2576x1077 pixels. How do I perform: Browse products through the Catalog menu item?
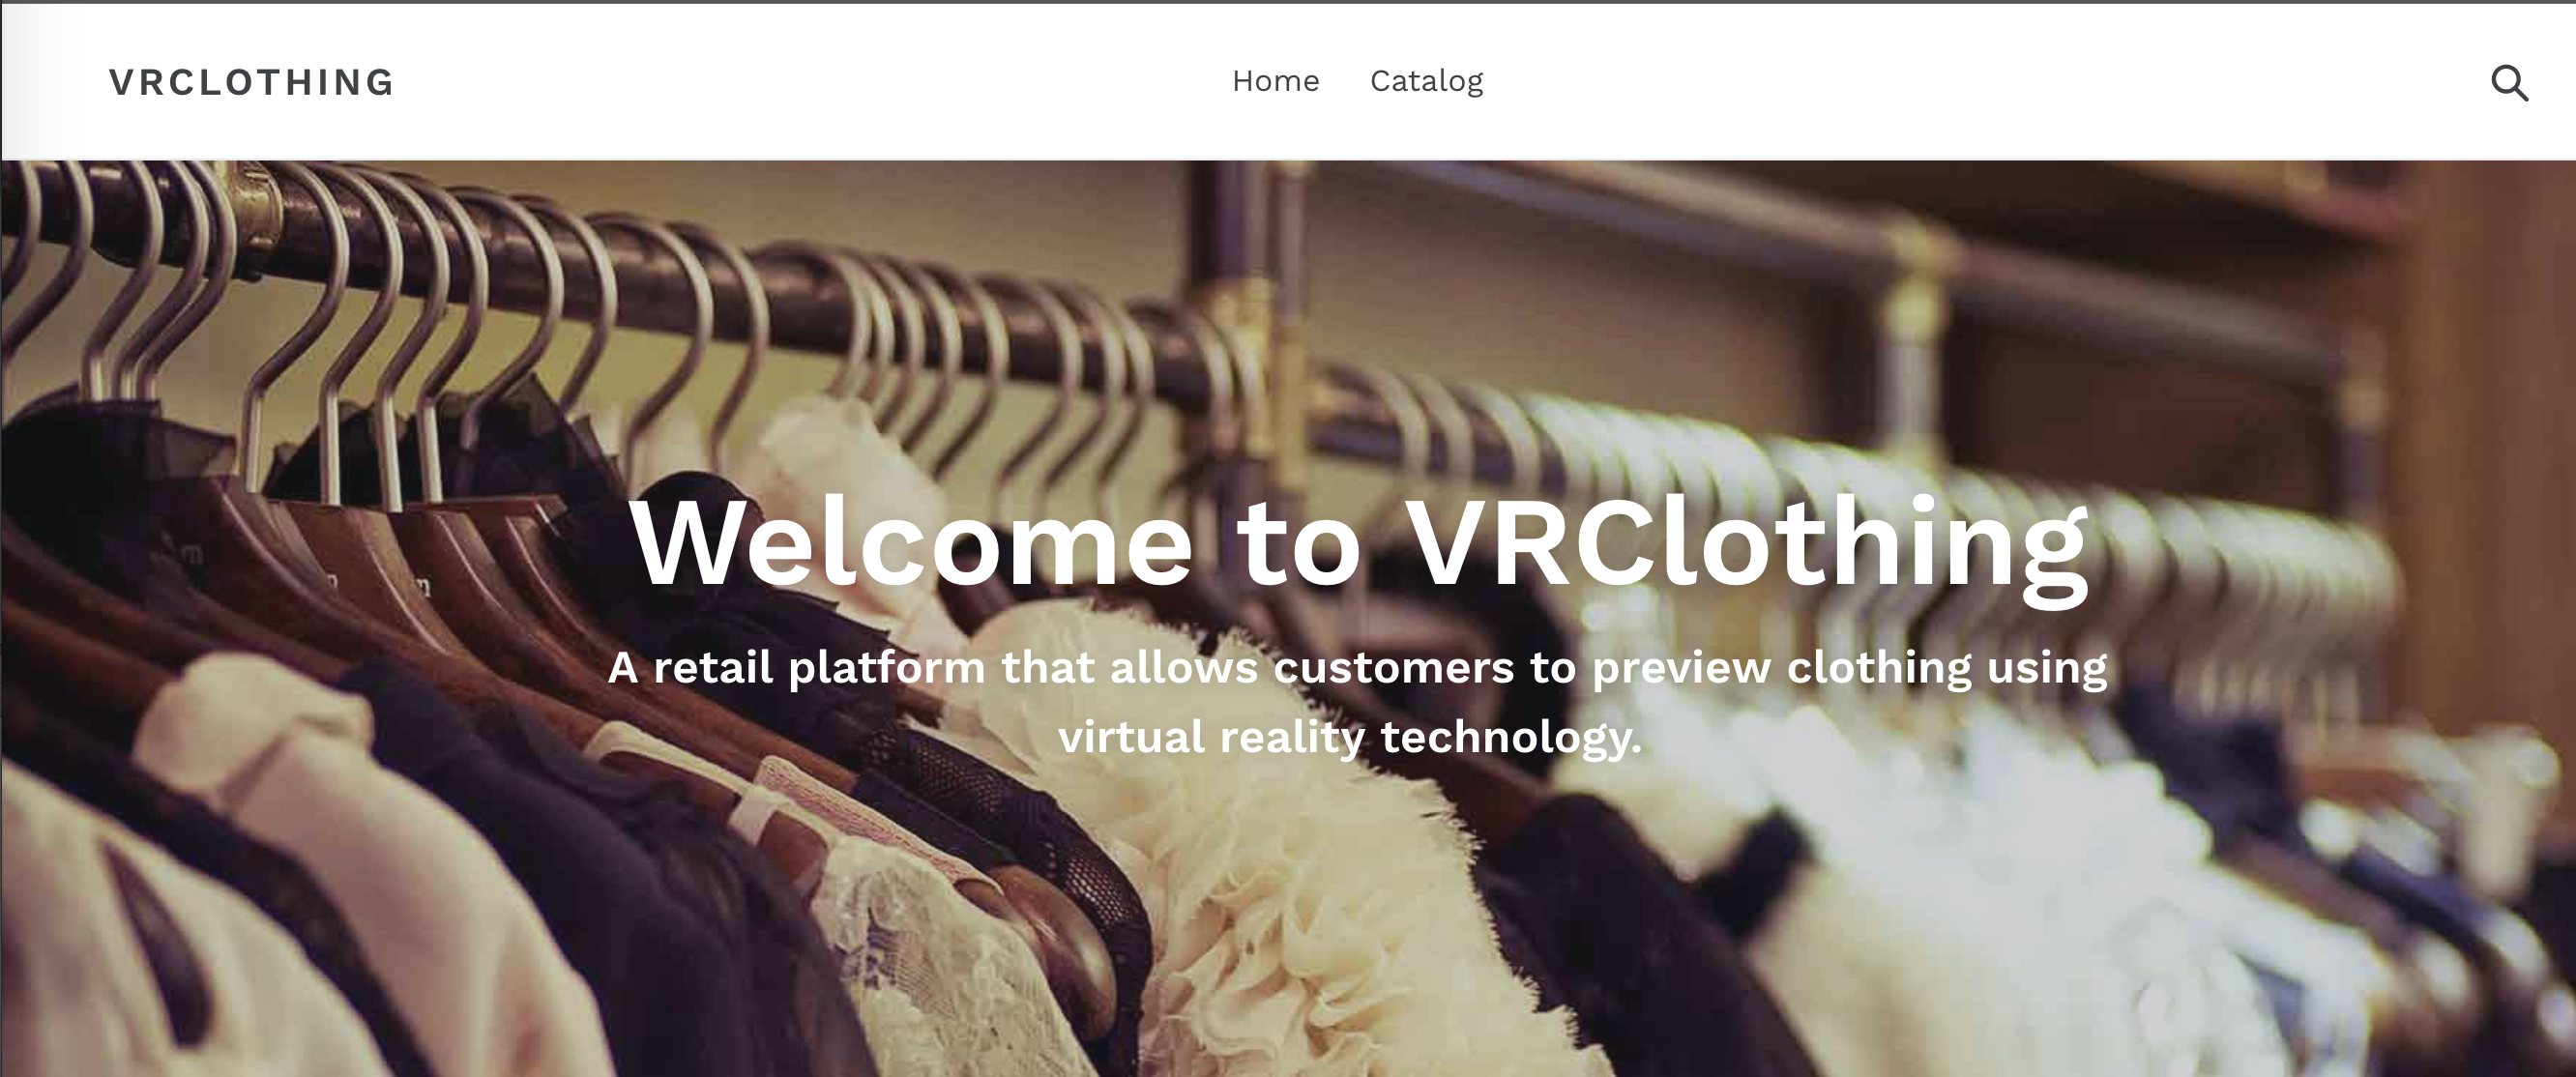point(1426,81)
